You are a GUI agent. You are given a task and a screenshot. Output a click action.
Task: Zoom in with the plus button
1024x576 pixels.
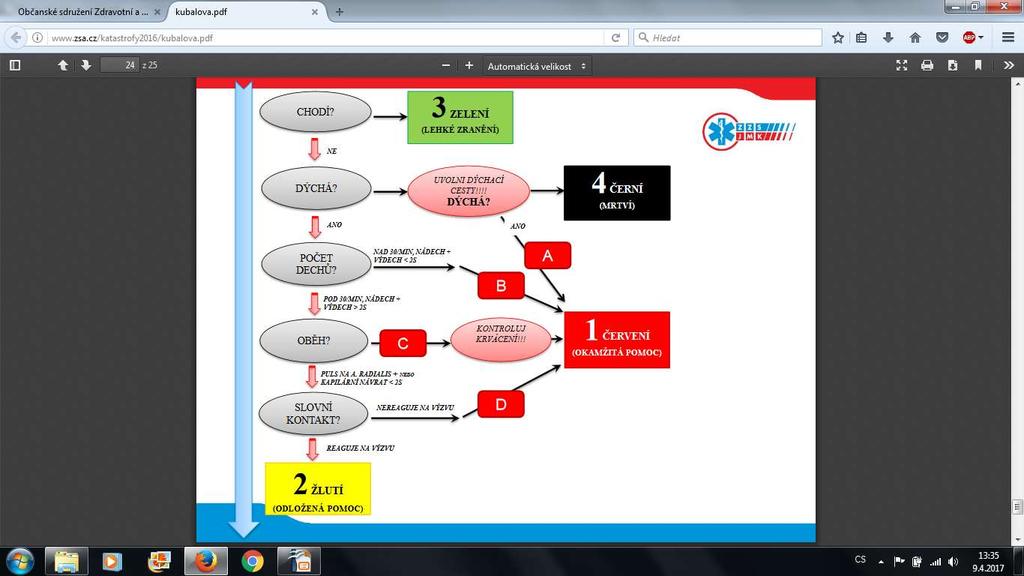(469, 65)
